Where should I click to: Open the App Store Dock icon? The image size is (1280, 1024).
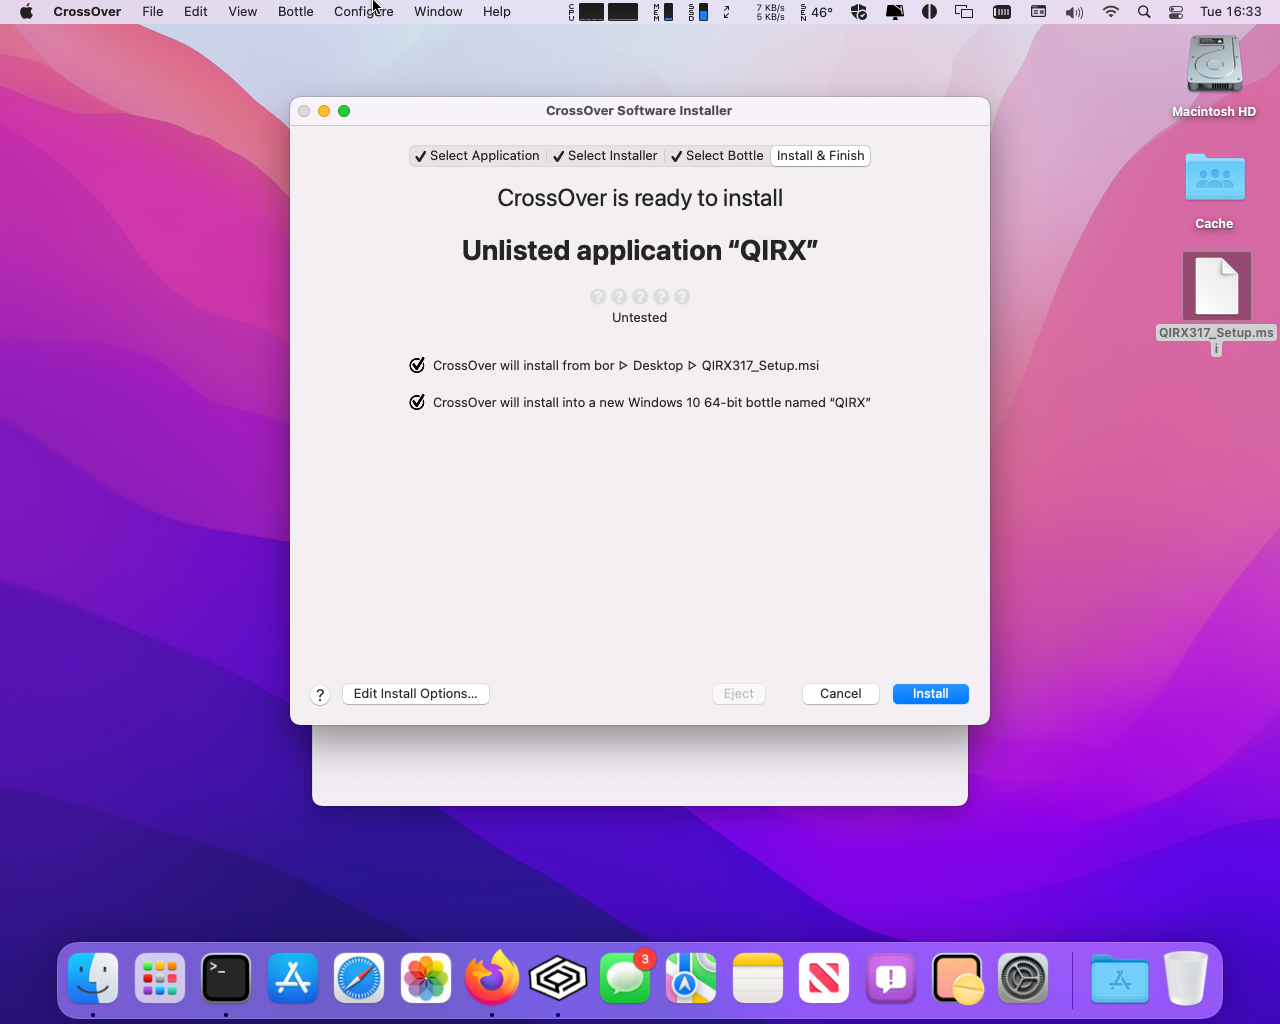[293, 977]
